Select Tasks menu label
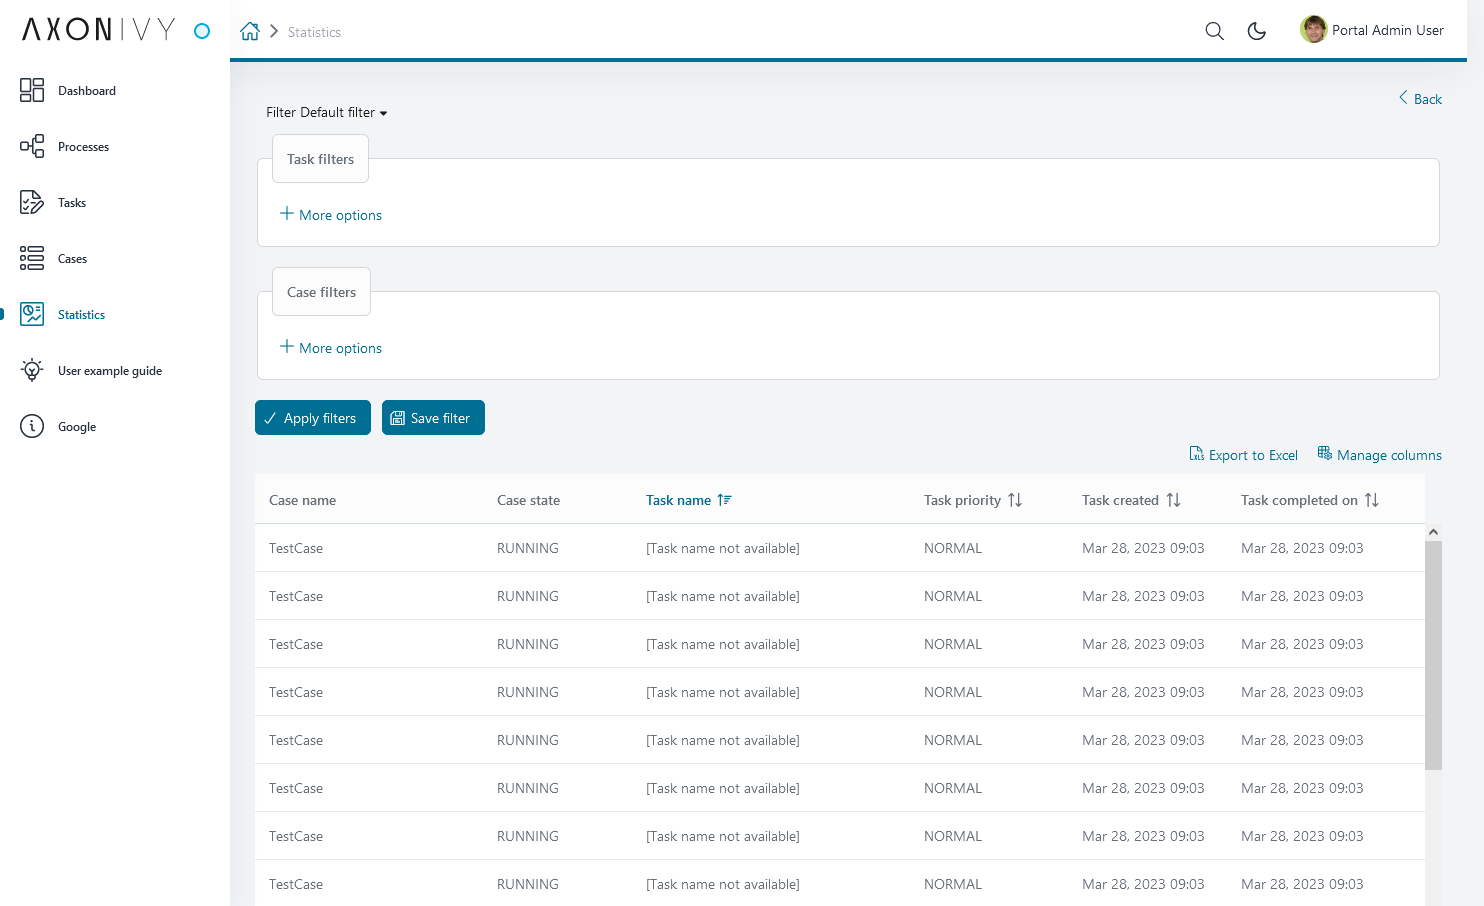 (x=72, y=203)
